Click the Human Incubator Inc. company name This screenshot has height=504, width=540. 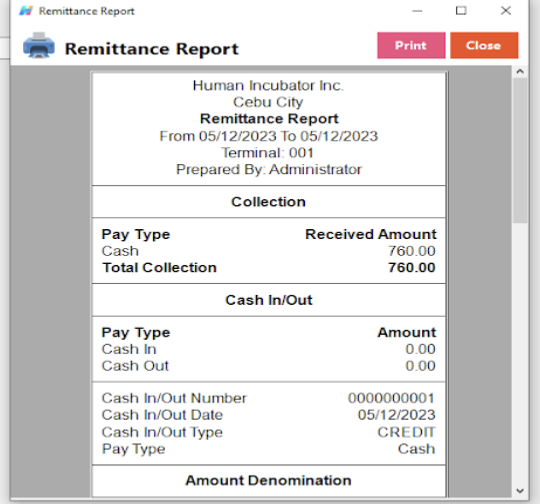268,85
